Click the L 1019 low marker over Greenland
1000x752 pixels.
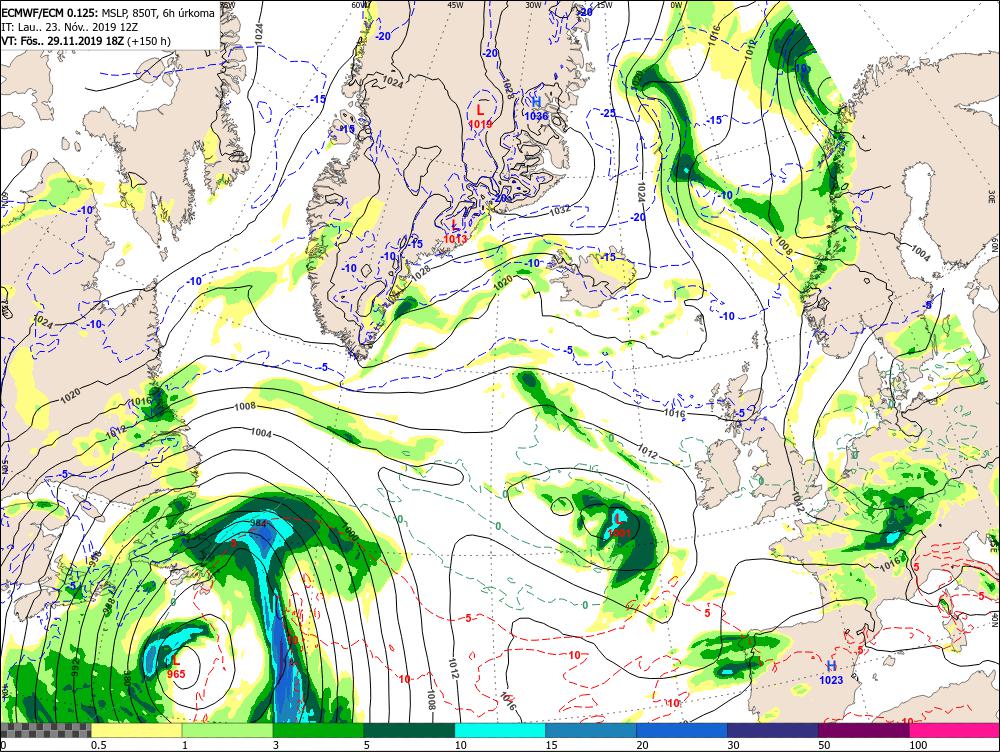click(x=480, y=116)
